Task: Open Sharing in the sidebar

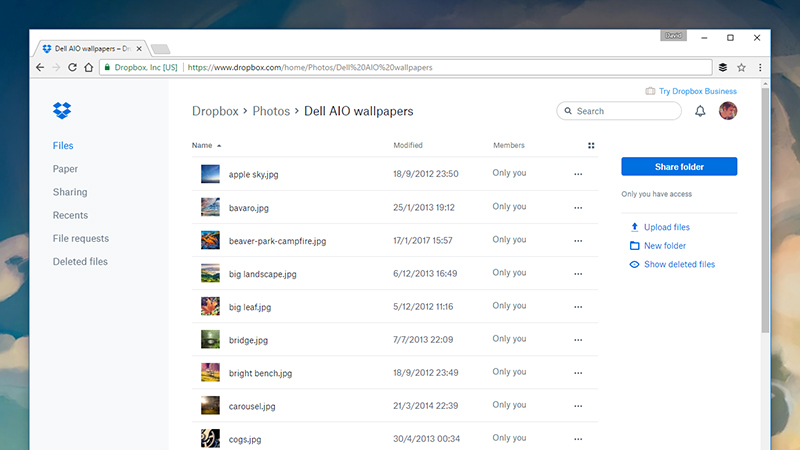Action: click(x=70, y=192)
